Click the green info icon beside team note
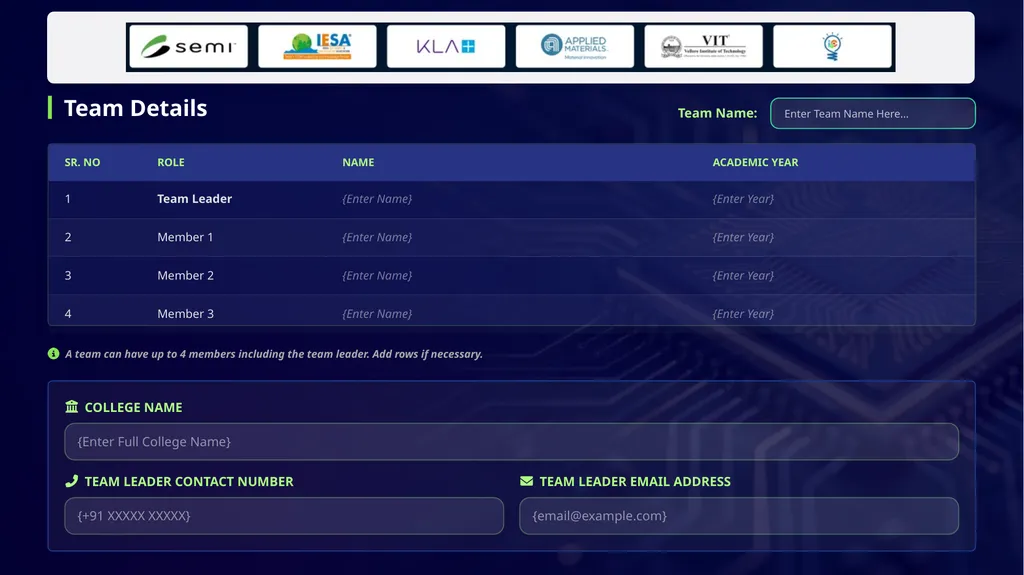 (54, 353)
